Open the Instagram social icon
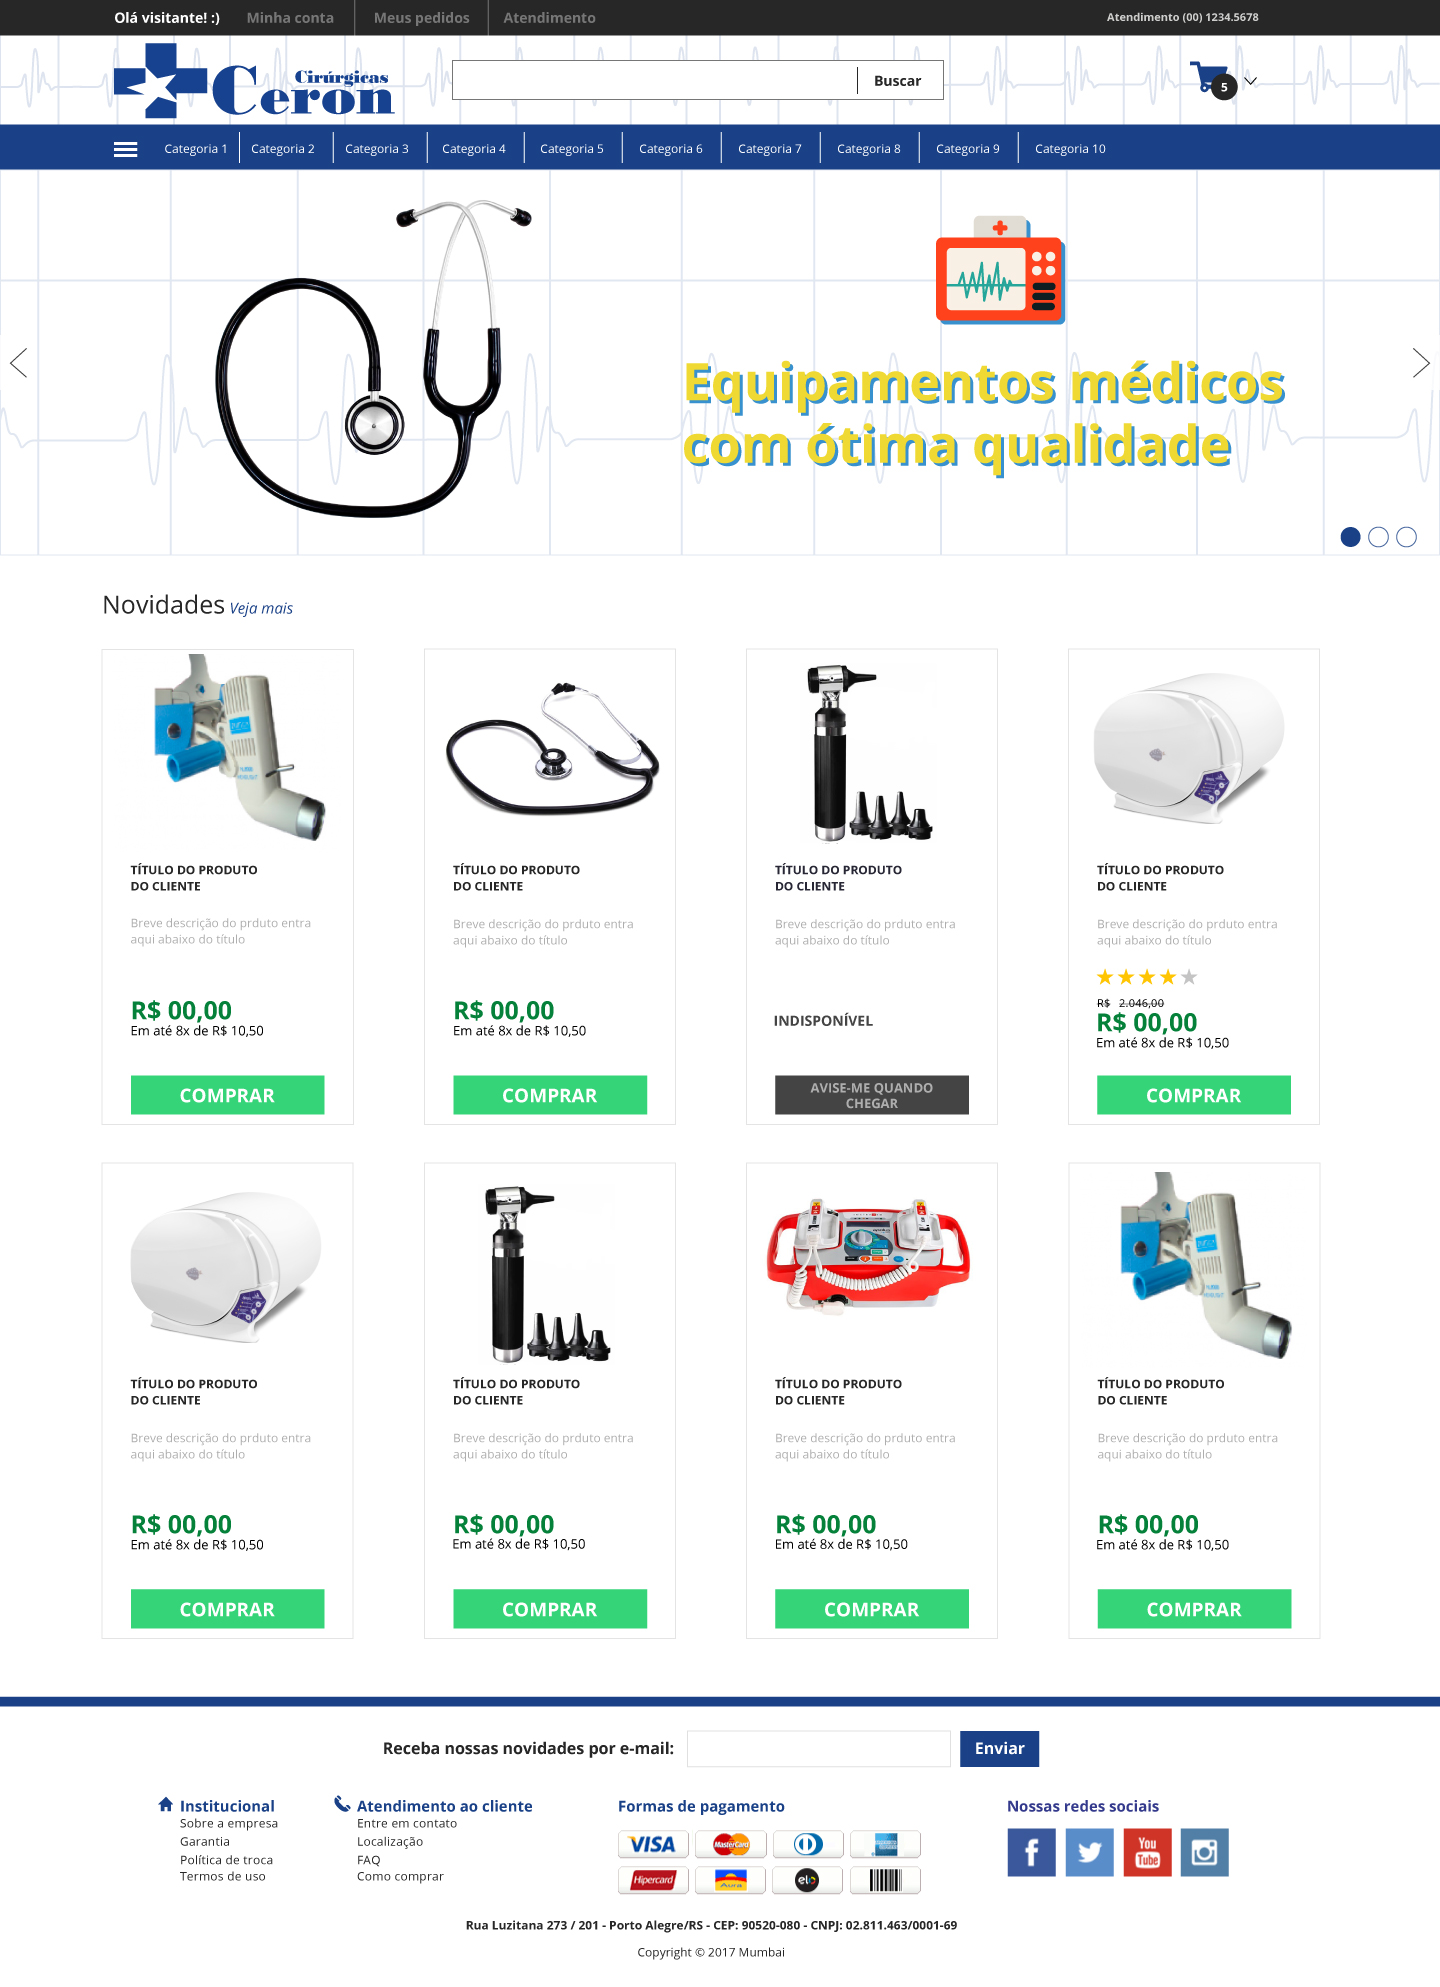This screenshot has width=1440, height=1987. click(x=1205, y=1853)
